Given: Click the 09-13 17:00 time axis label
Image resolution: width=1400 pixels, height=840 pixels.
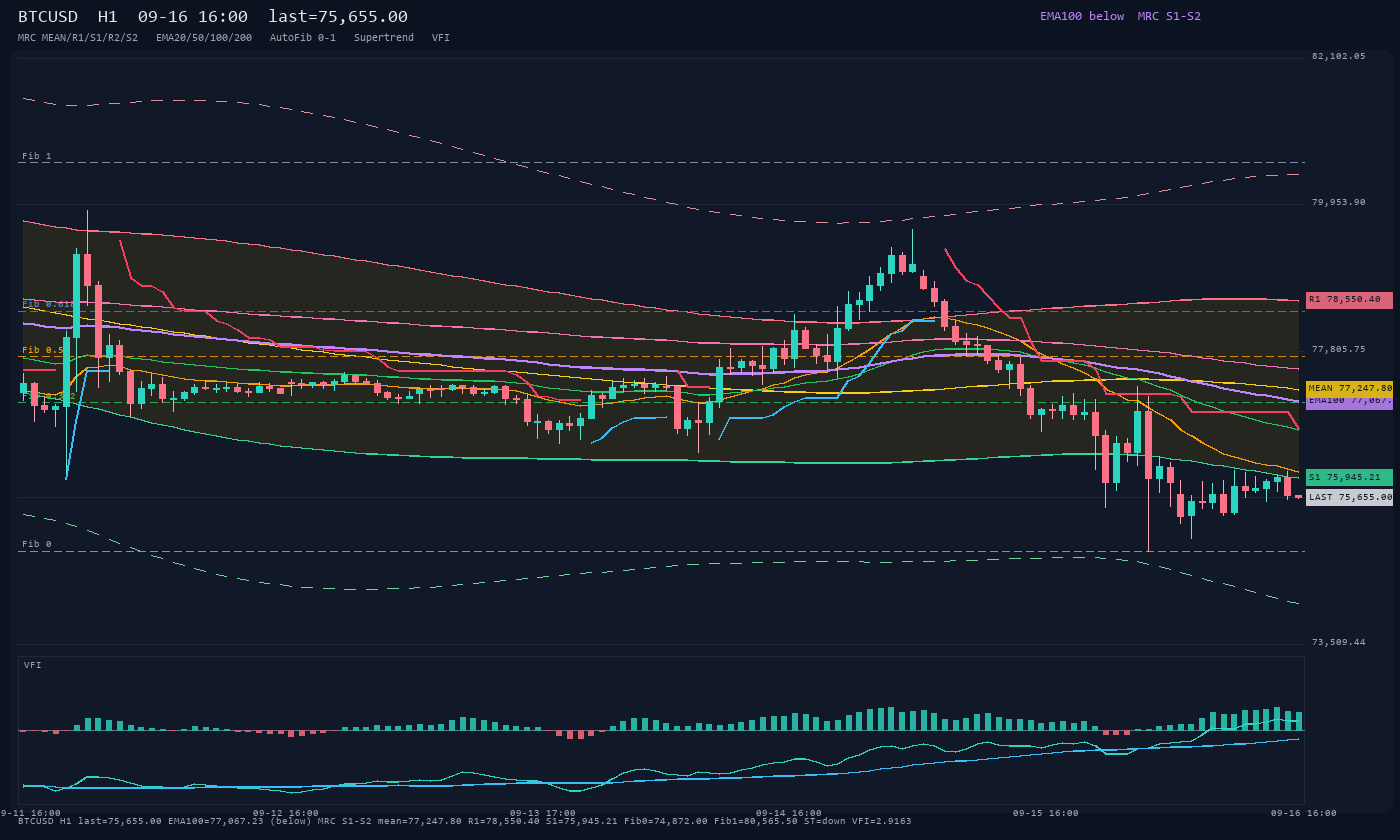Looking at the screenshot, I should click(x=543, y=813).
